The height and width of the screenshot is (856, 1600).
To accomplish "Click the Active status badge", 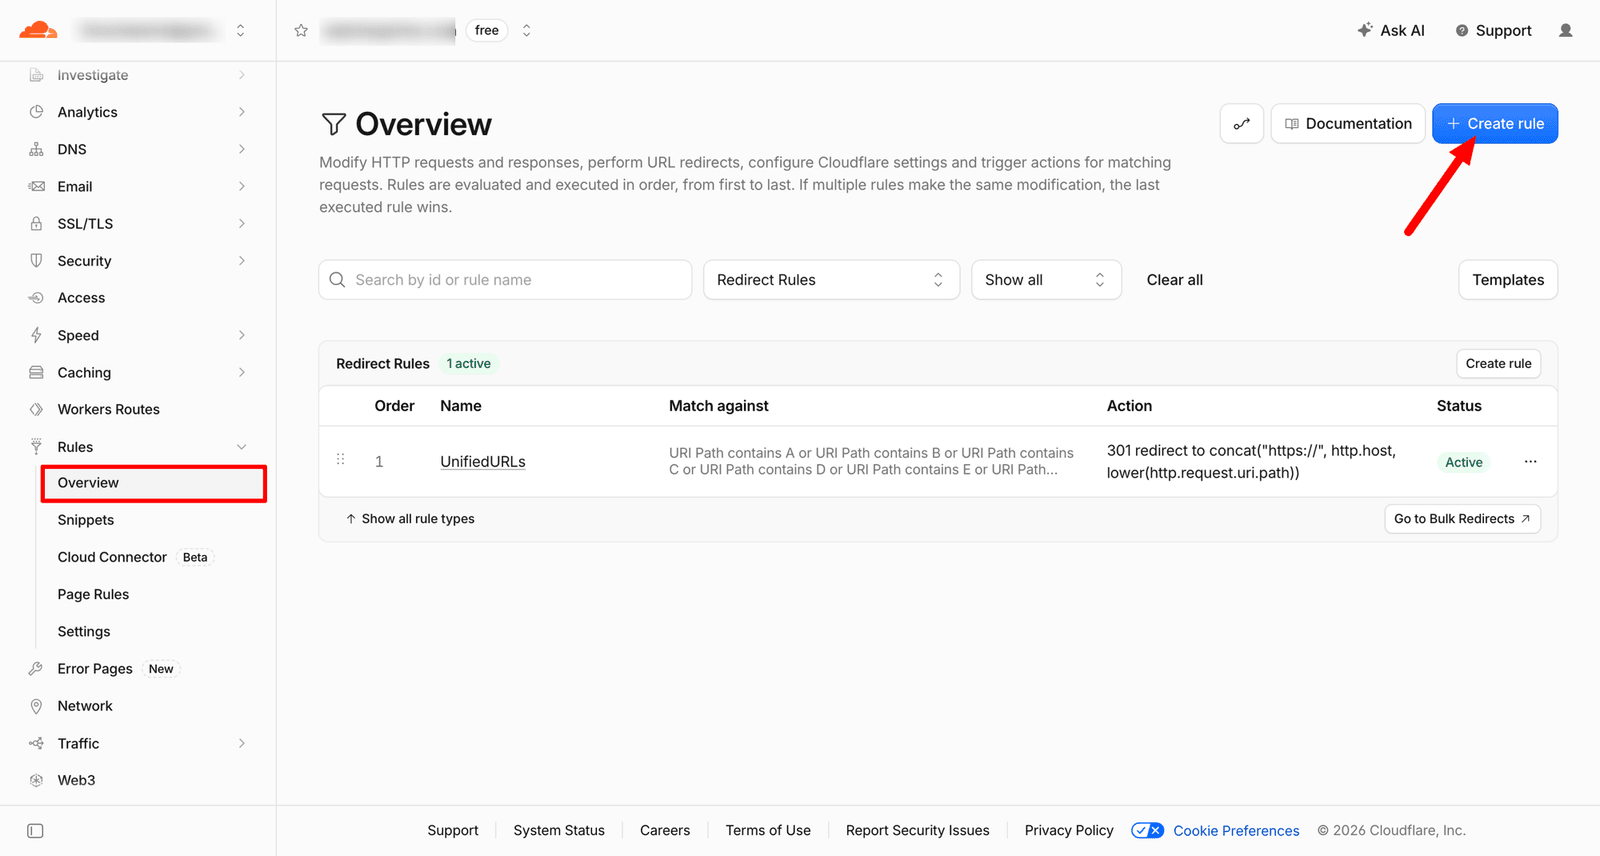I will point(1464,462).
